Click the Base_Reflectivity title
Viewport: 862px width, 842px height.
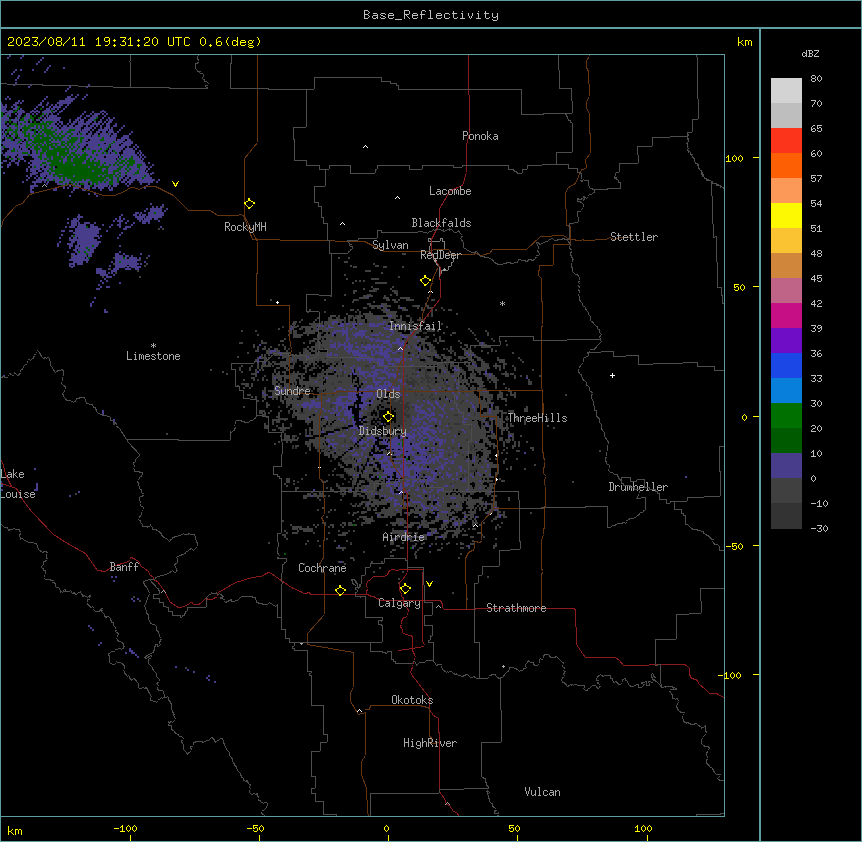pos(431,15)
